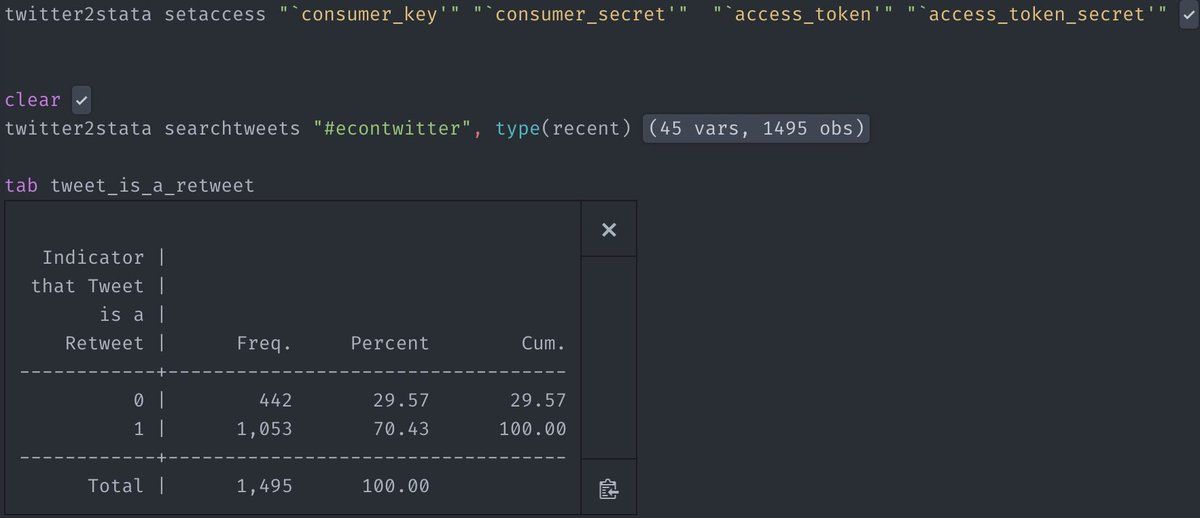Click the checkmark badge next to clear
The height and width of the screenshot is (518, 1200).
point(82,100)
